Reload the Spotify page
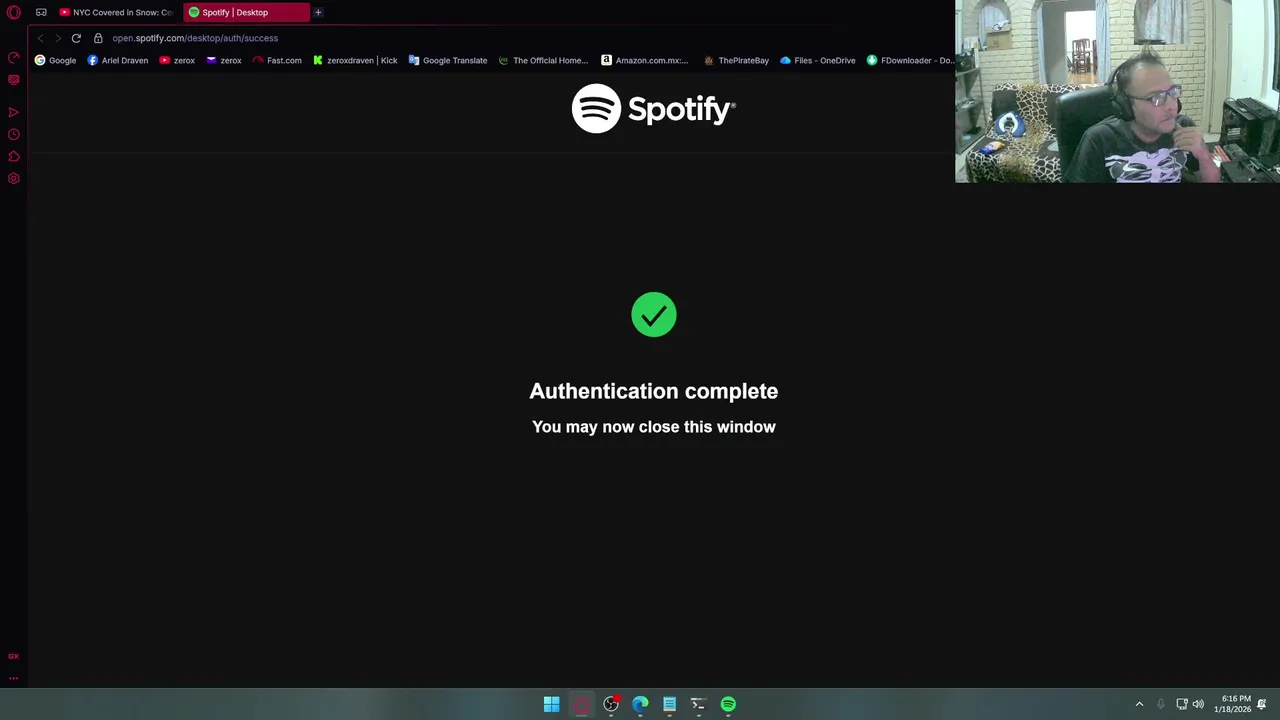The height and width of the screenshot is (720, 1280). tap(76, 38)
